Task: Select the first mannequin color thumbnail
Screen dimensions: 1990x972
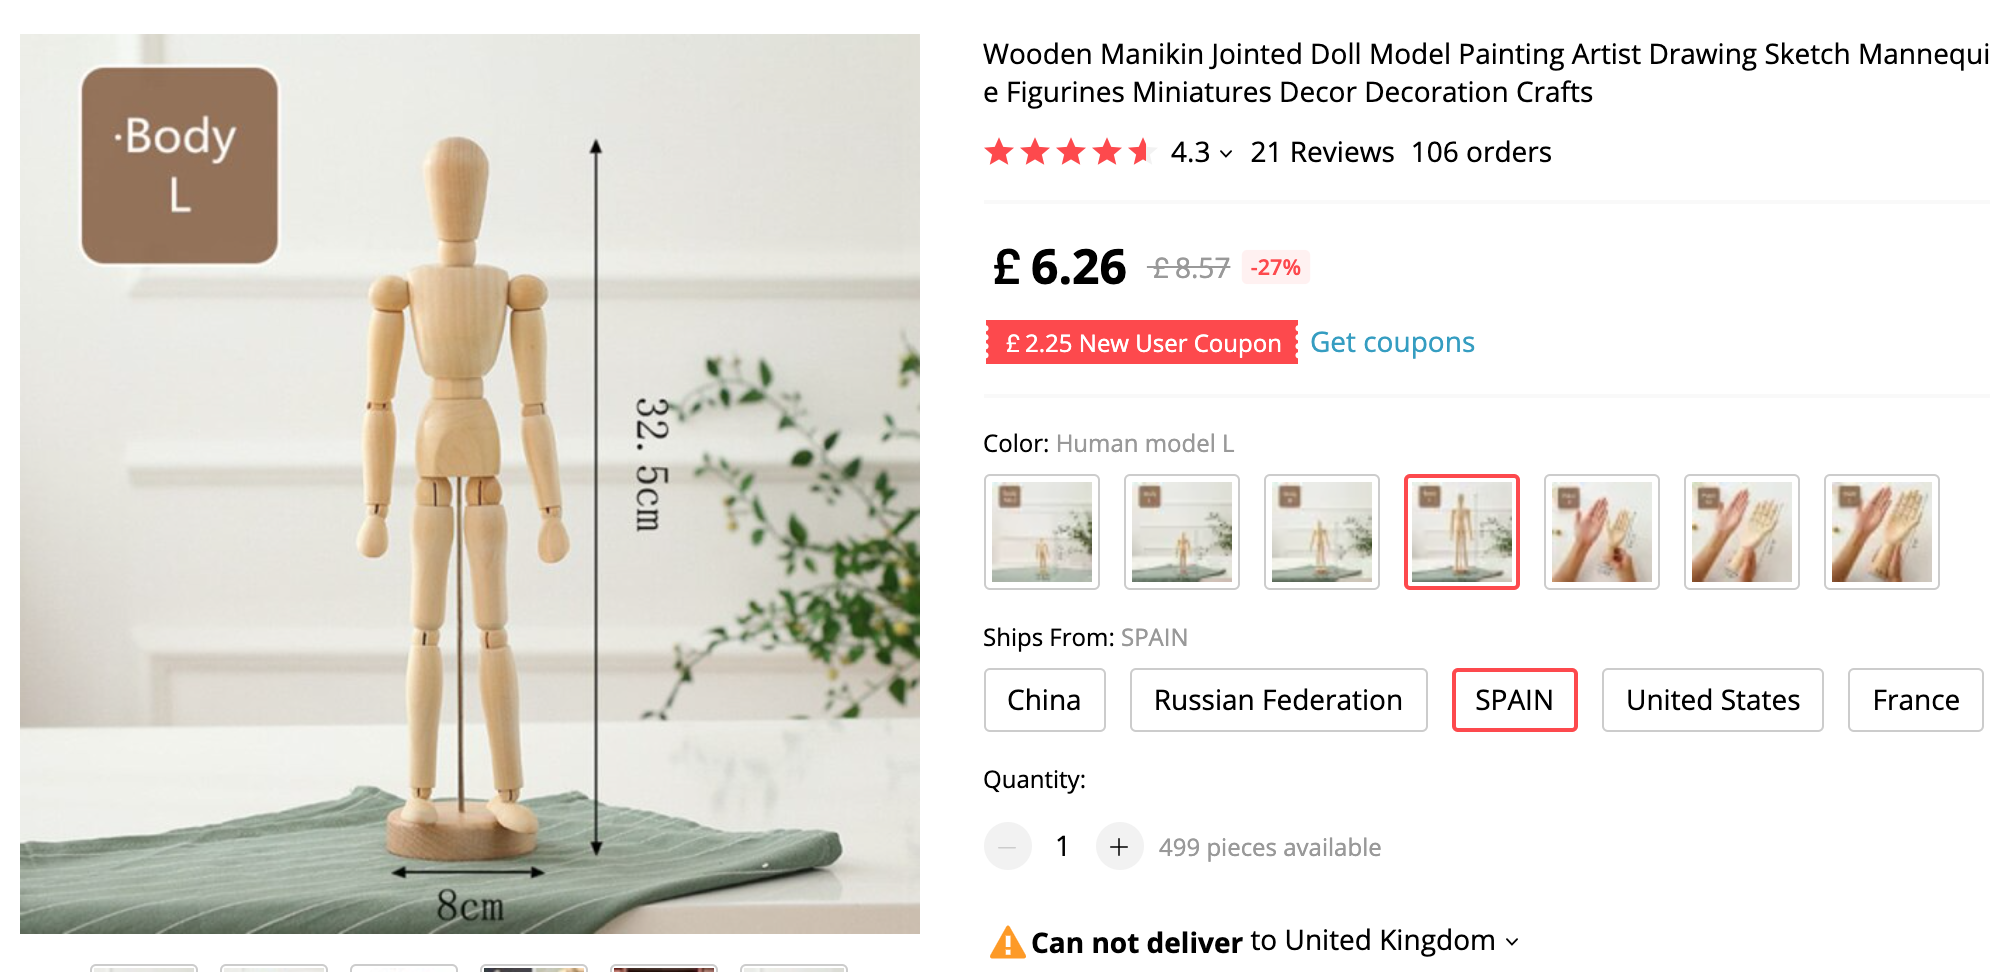Action: pyautogui.click(x=1042, y=532)
